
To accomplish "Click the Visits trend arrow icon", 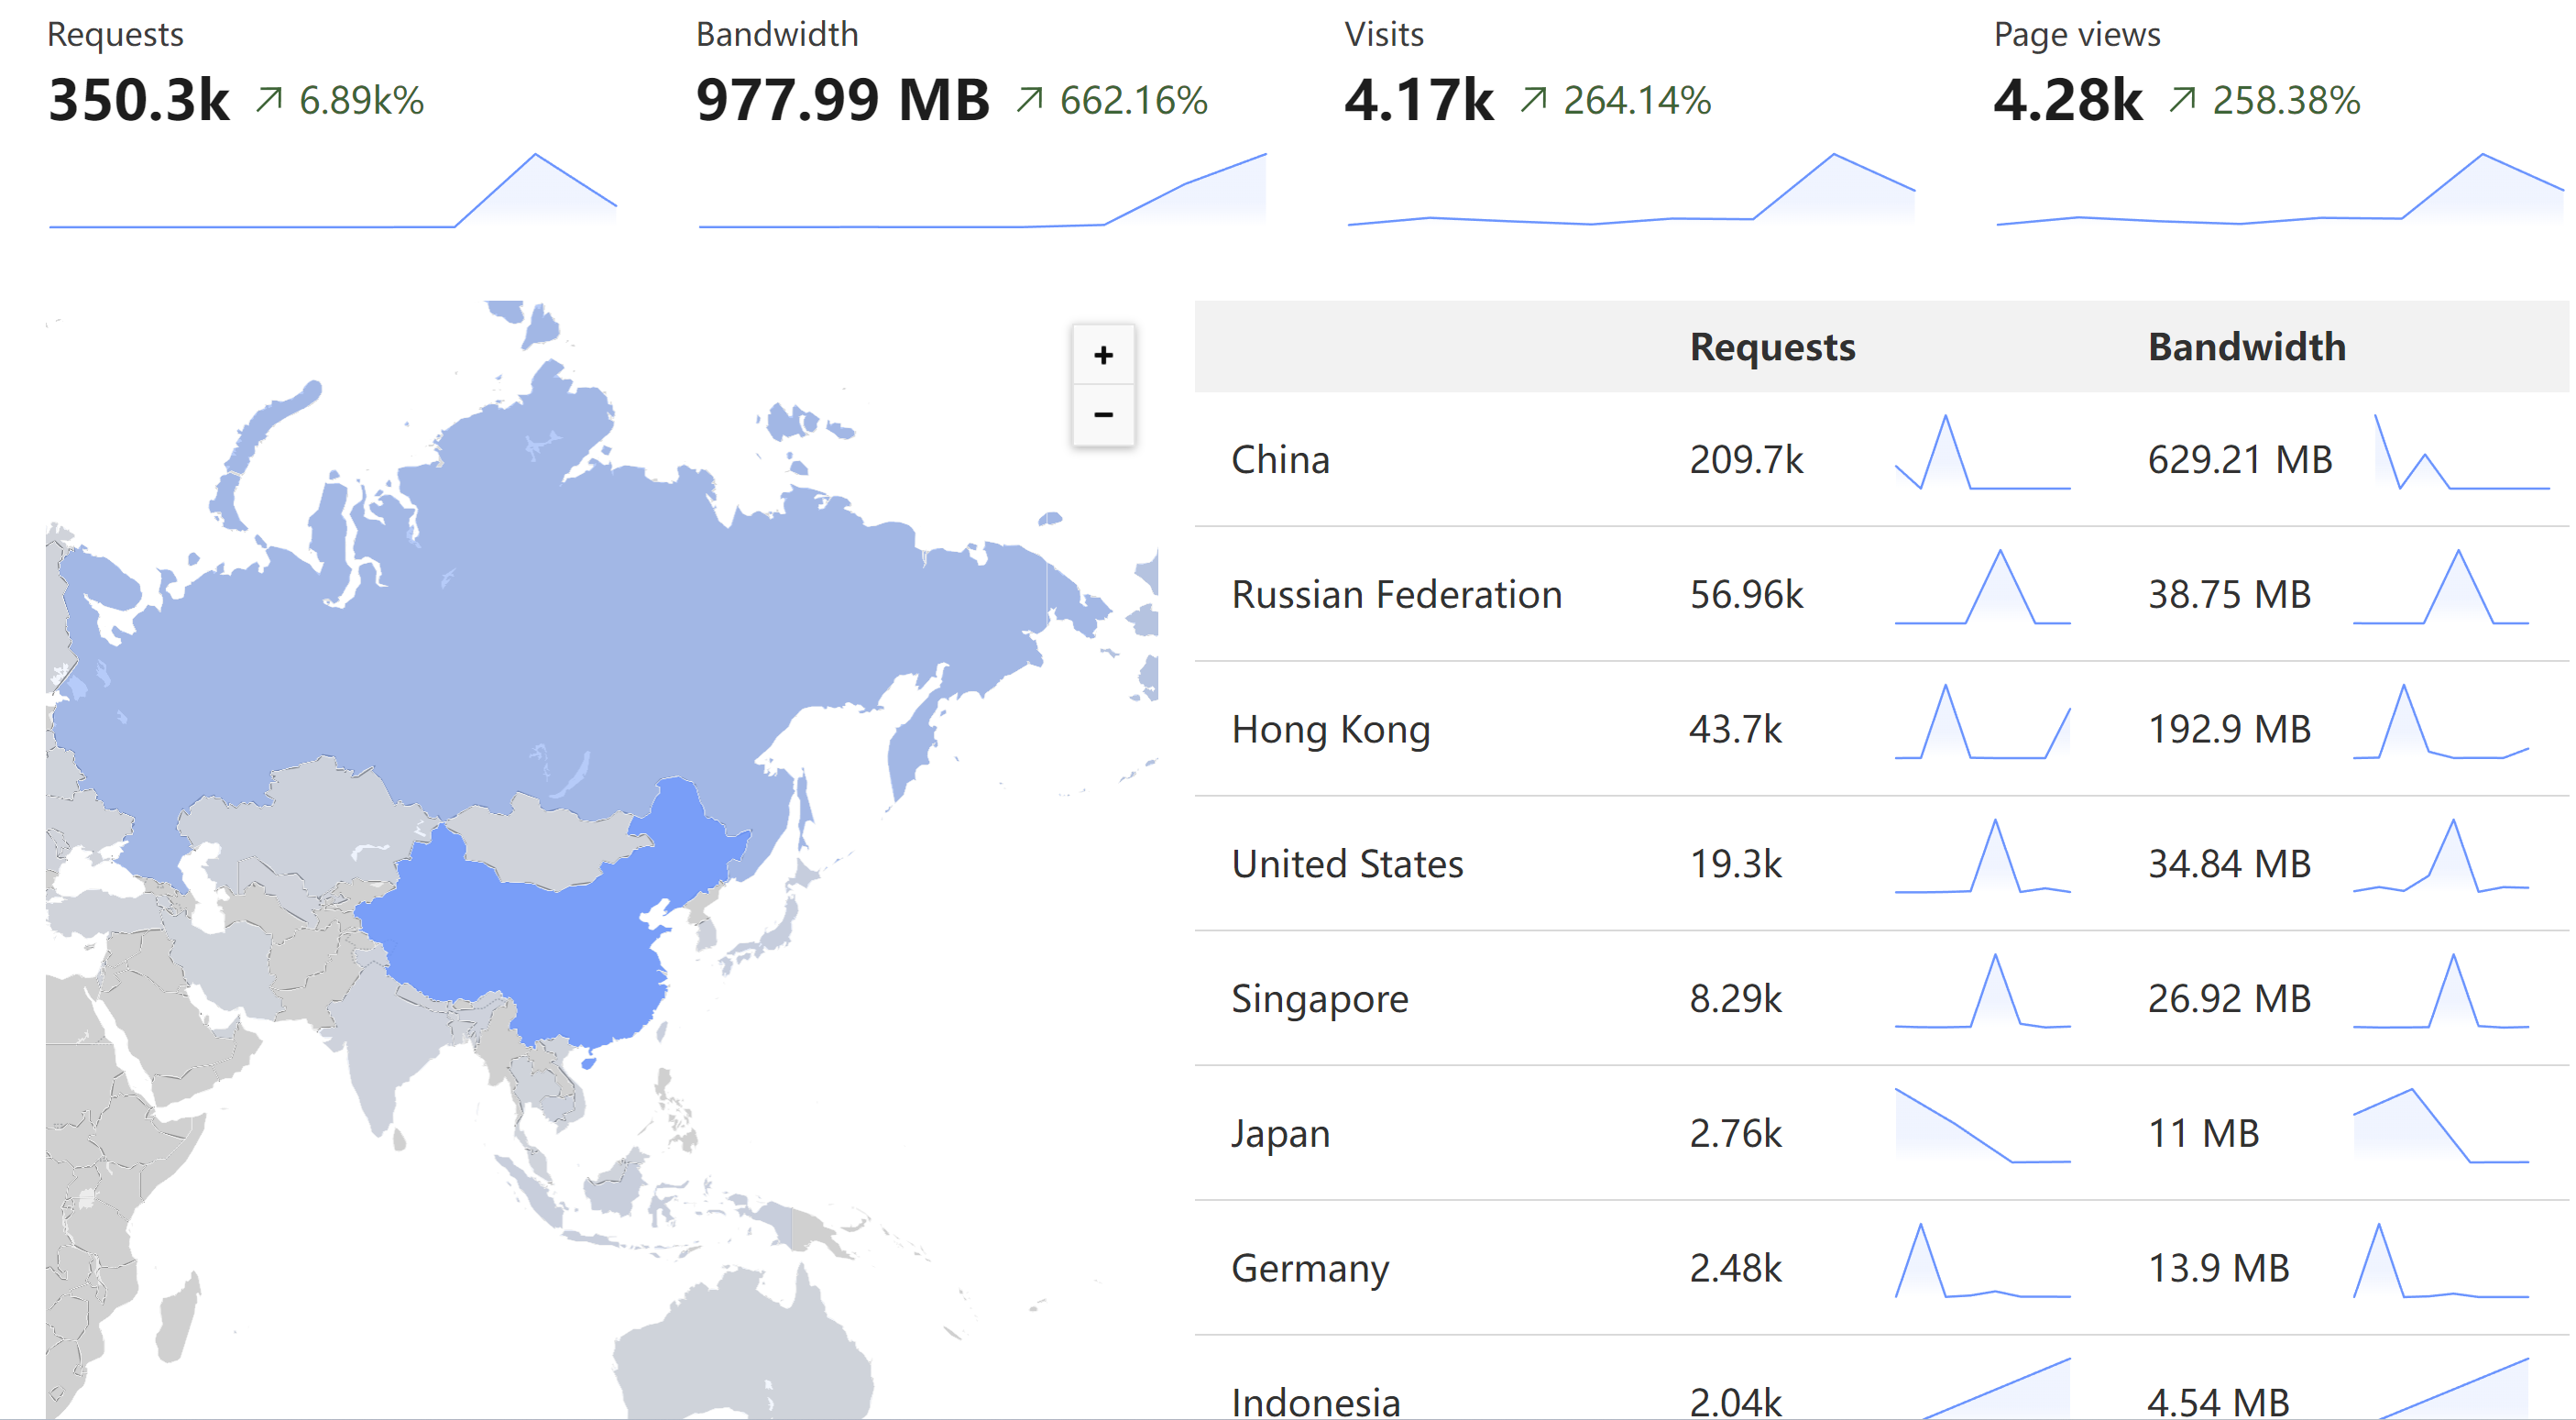I will tap(1533, 100).
